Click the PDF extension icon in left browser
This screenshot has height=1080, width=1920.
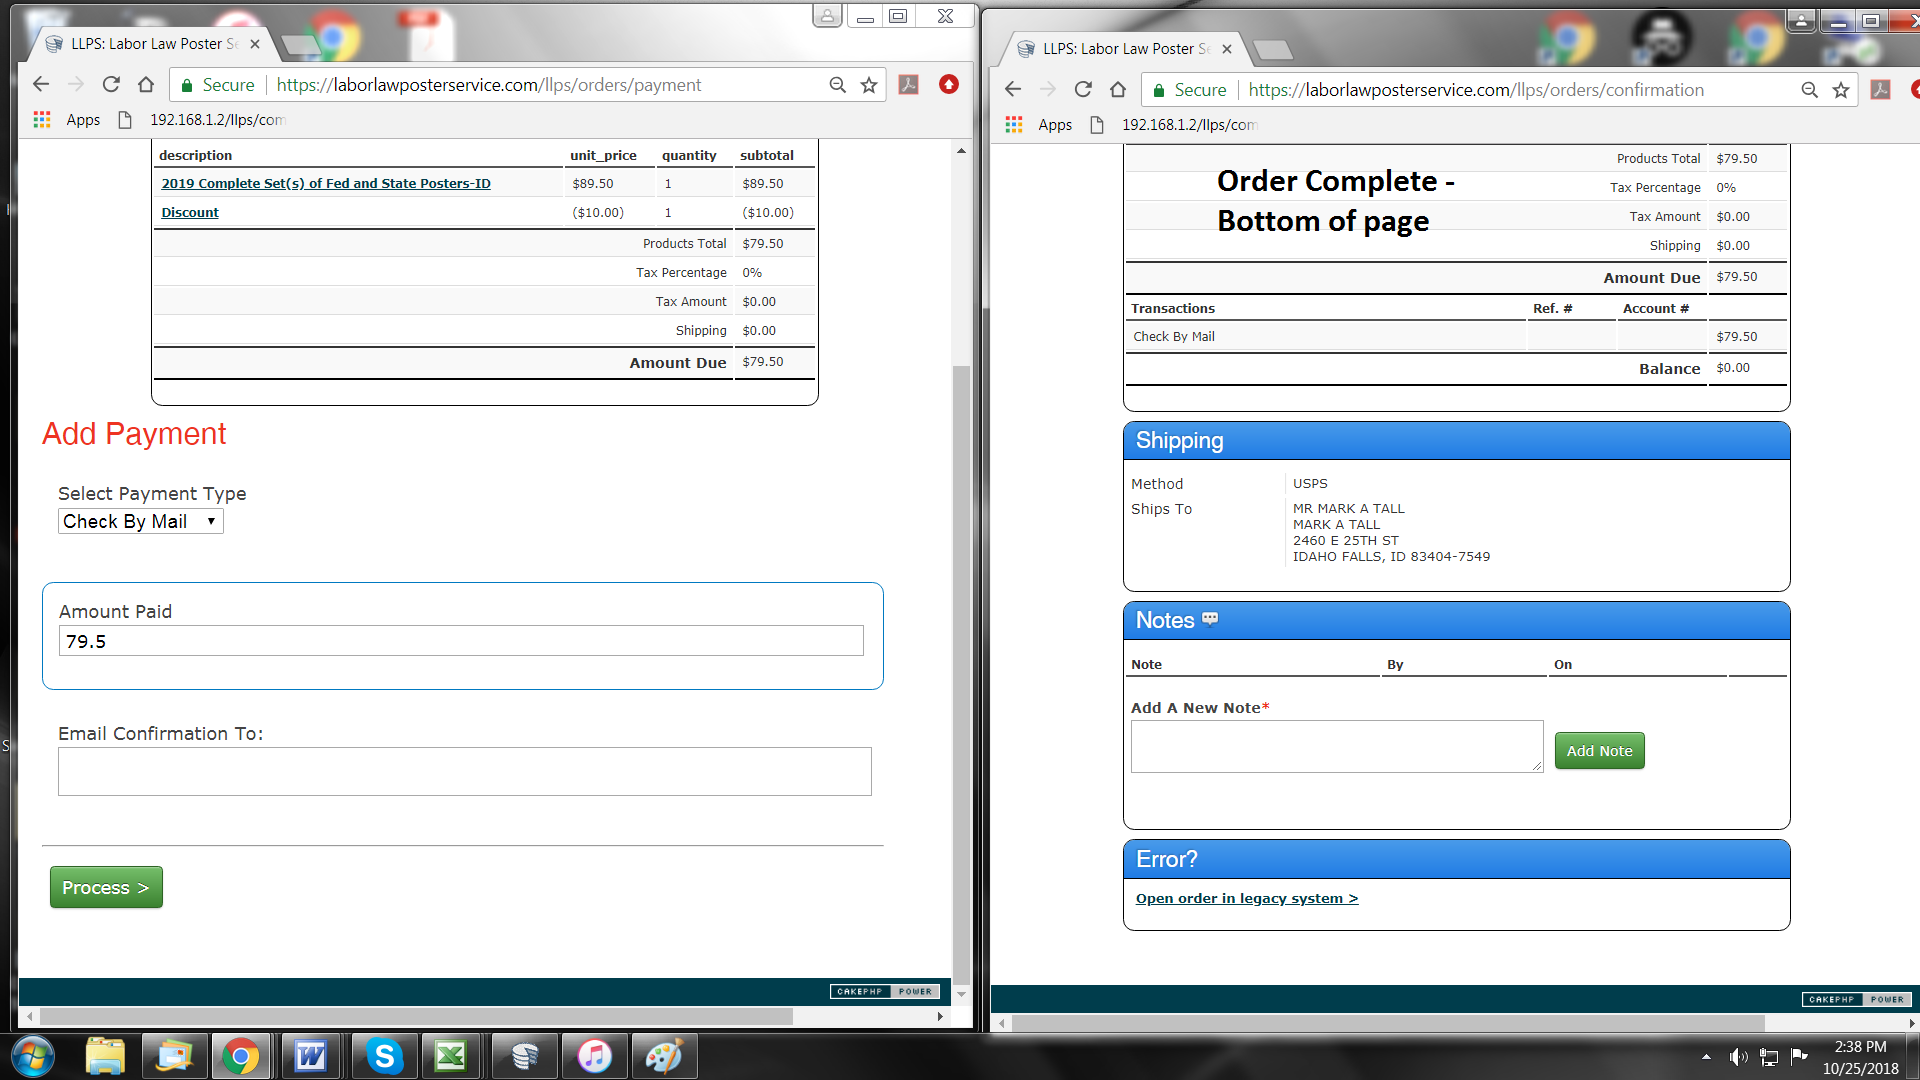pos(908,85)
